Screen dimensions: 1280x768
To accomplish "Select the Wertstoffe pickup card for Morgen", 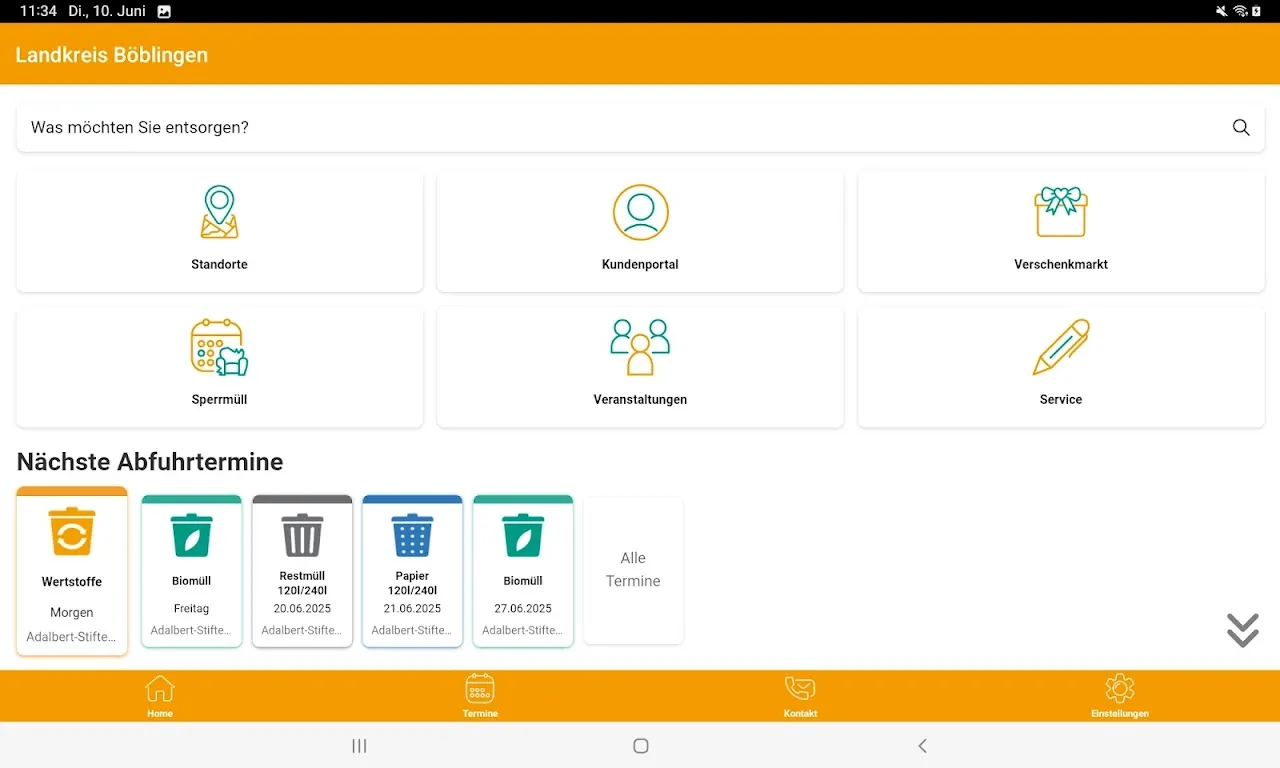I will coord(72,572).
